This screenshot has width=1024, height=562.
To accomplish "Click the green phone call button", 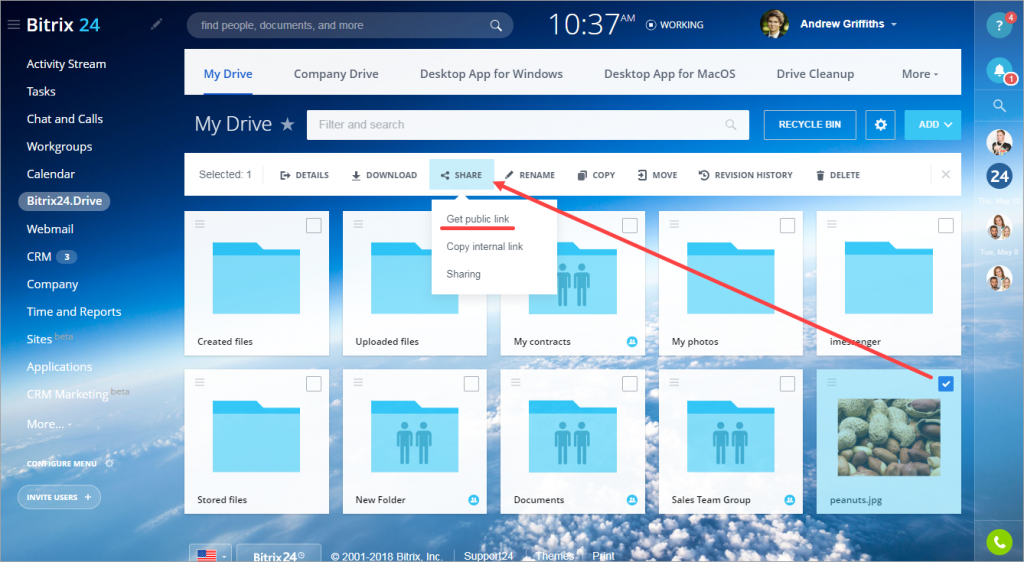I will point(999,541).
